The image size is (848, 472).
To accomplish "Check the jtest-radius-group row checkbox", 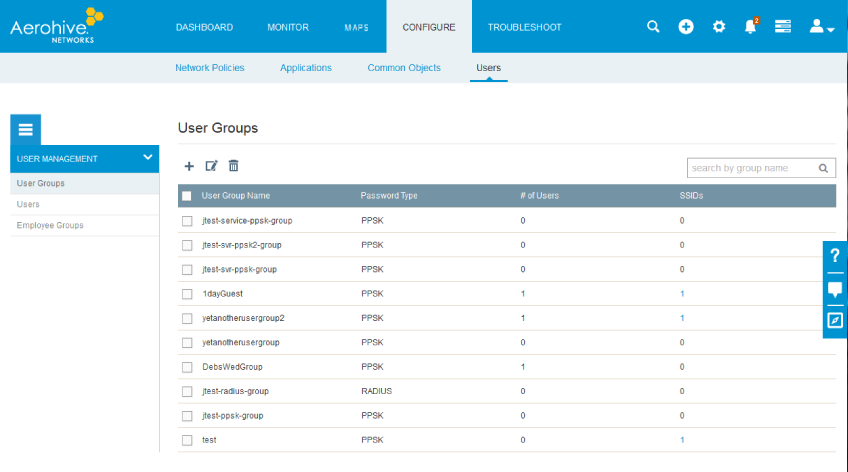I will tap(187, 391).
